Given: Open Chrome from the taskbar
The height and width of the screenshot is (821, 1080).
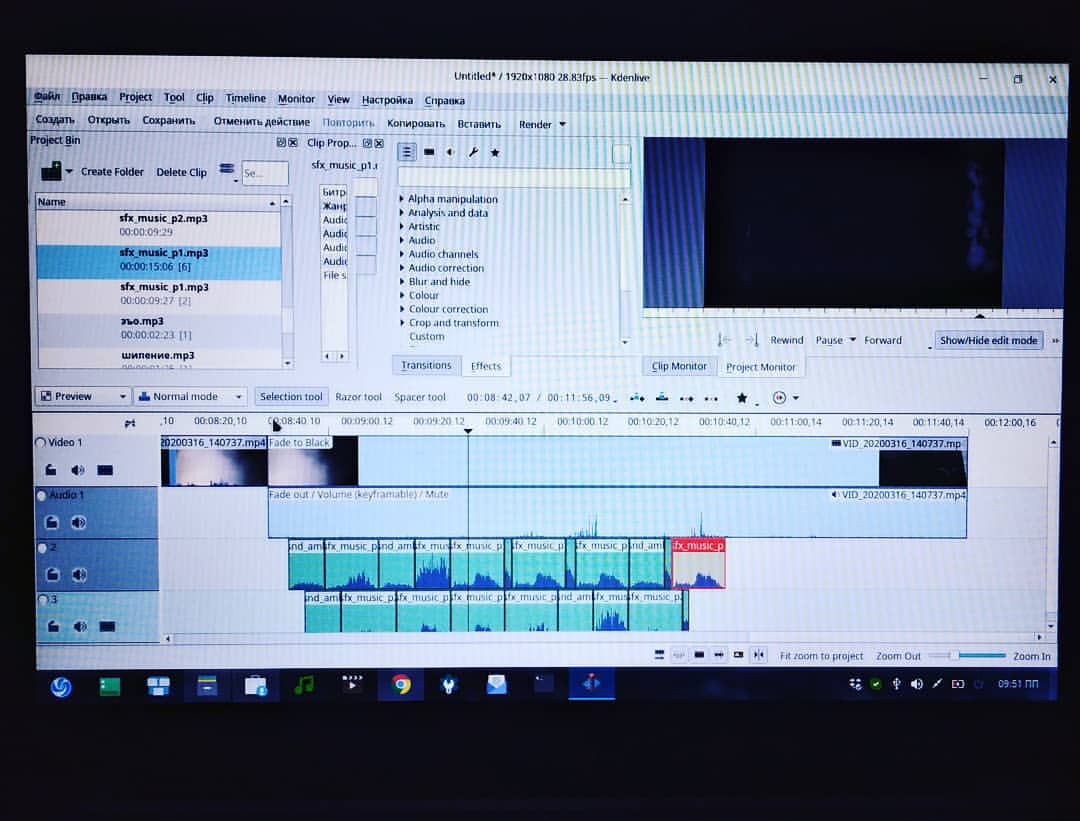Looking at the screenshot, I should point(401,685).
